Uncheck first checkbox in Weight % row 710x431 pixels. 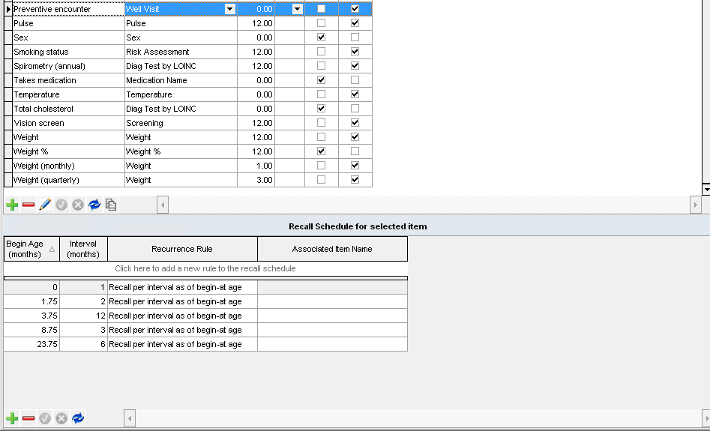tap(321, 151)
